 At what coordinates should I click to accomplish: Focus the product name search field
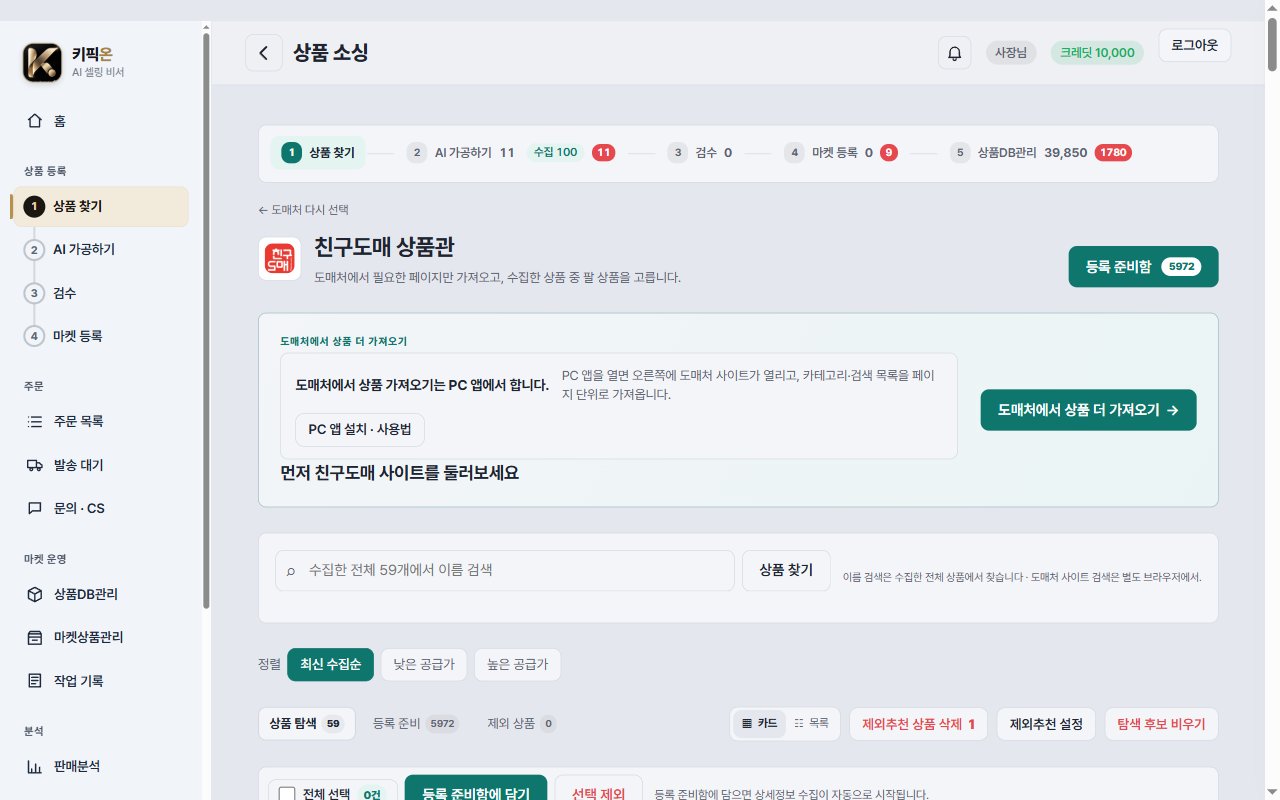(x=505, y=571)
